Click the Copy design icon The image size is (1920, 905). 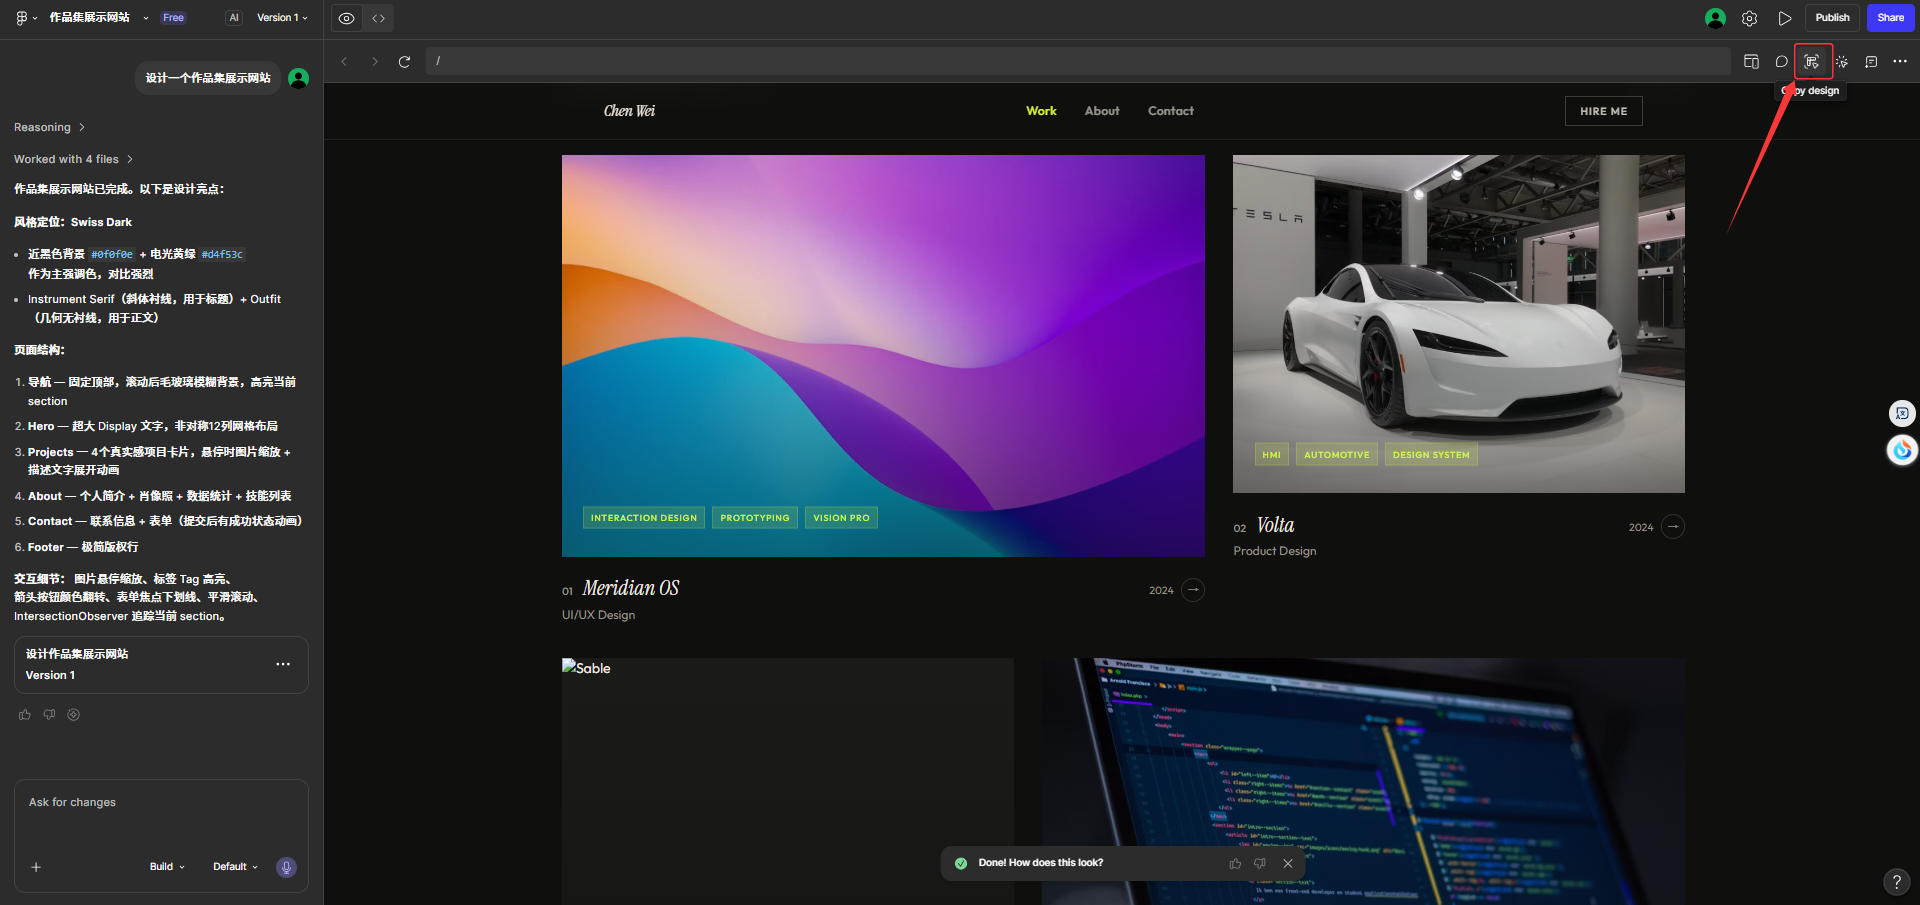point(1812,62)
